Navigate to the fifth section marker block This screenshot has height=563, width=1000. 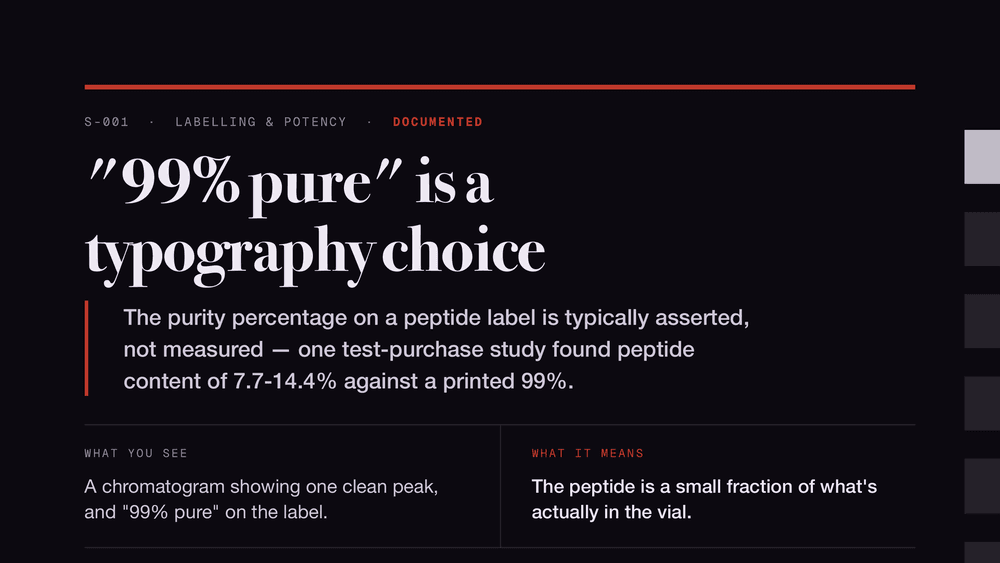coord(982,486)
